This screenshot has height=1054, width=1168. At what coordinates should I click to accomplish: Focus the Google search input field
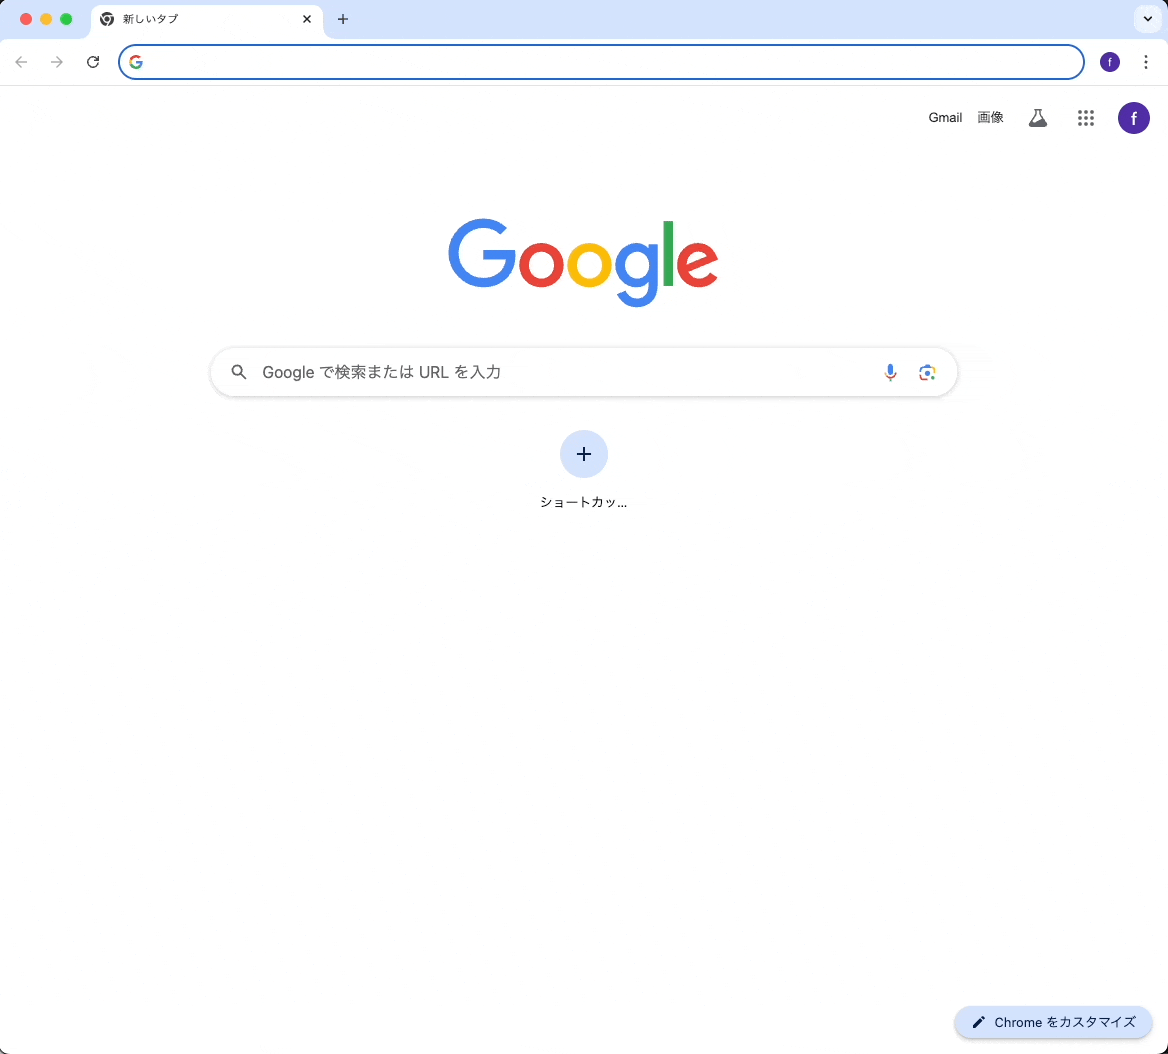click(566, 372)
